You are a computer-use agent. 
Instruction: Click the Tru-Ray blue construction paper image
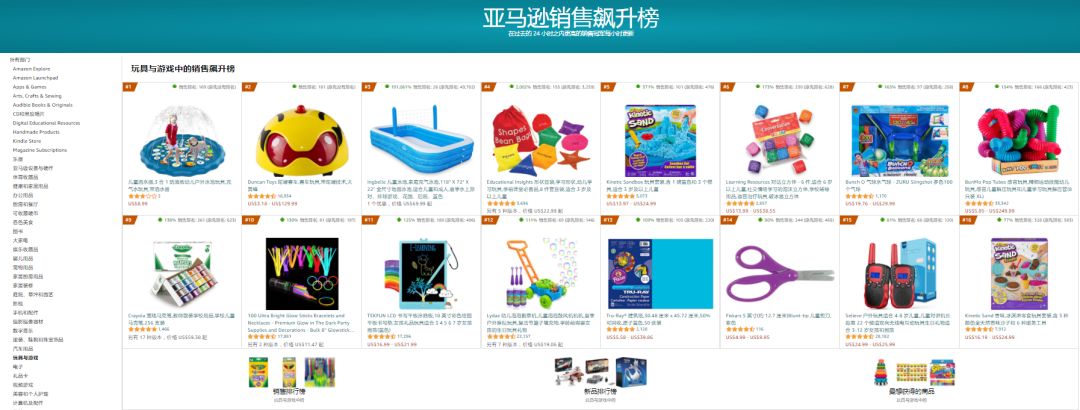pos(660,274)
